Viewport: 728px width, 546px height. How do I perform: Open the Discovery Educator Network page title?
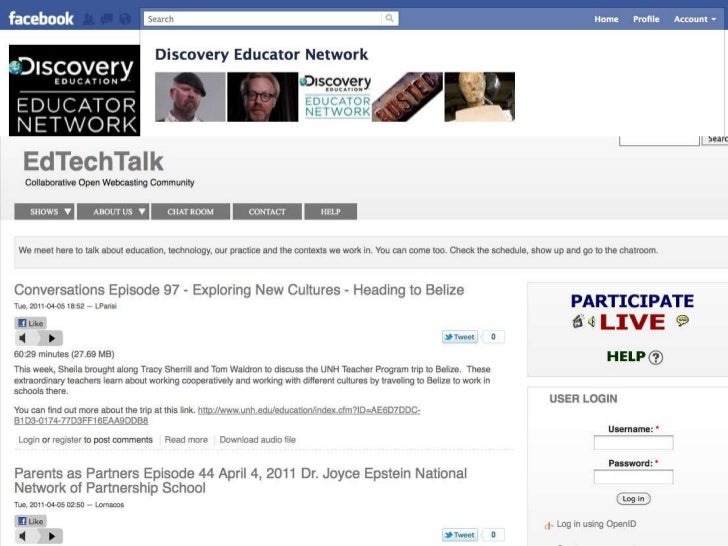(261, 54)
